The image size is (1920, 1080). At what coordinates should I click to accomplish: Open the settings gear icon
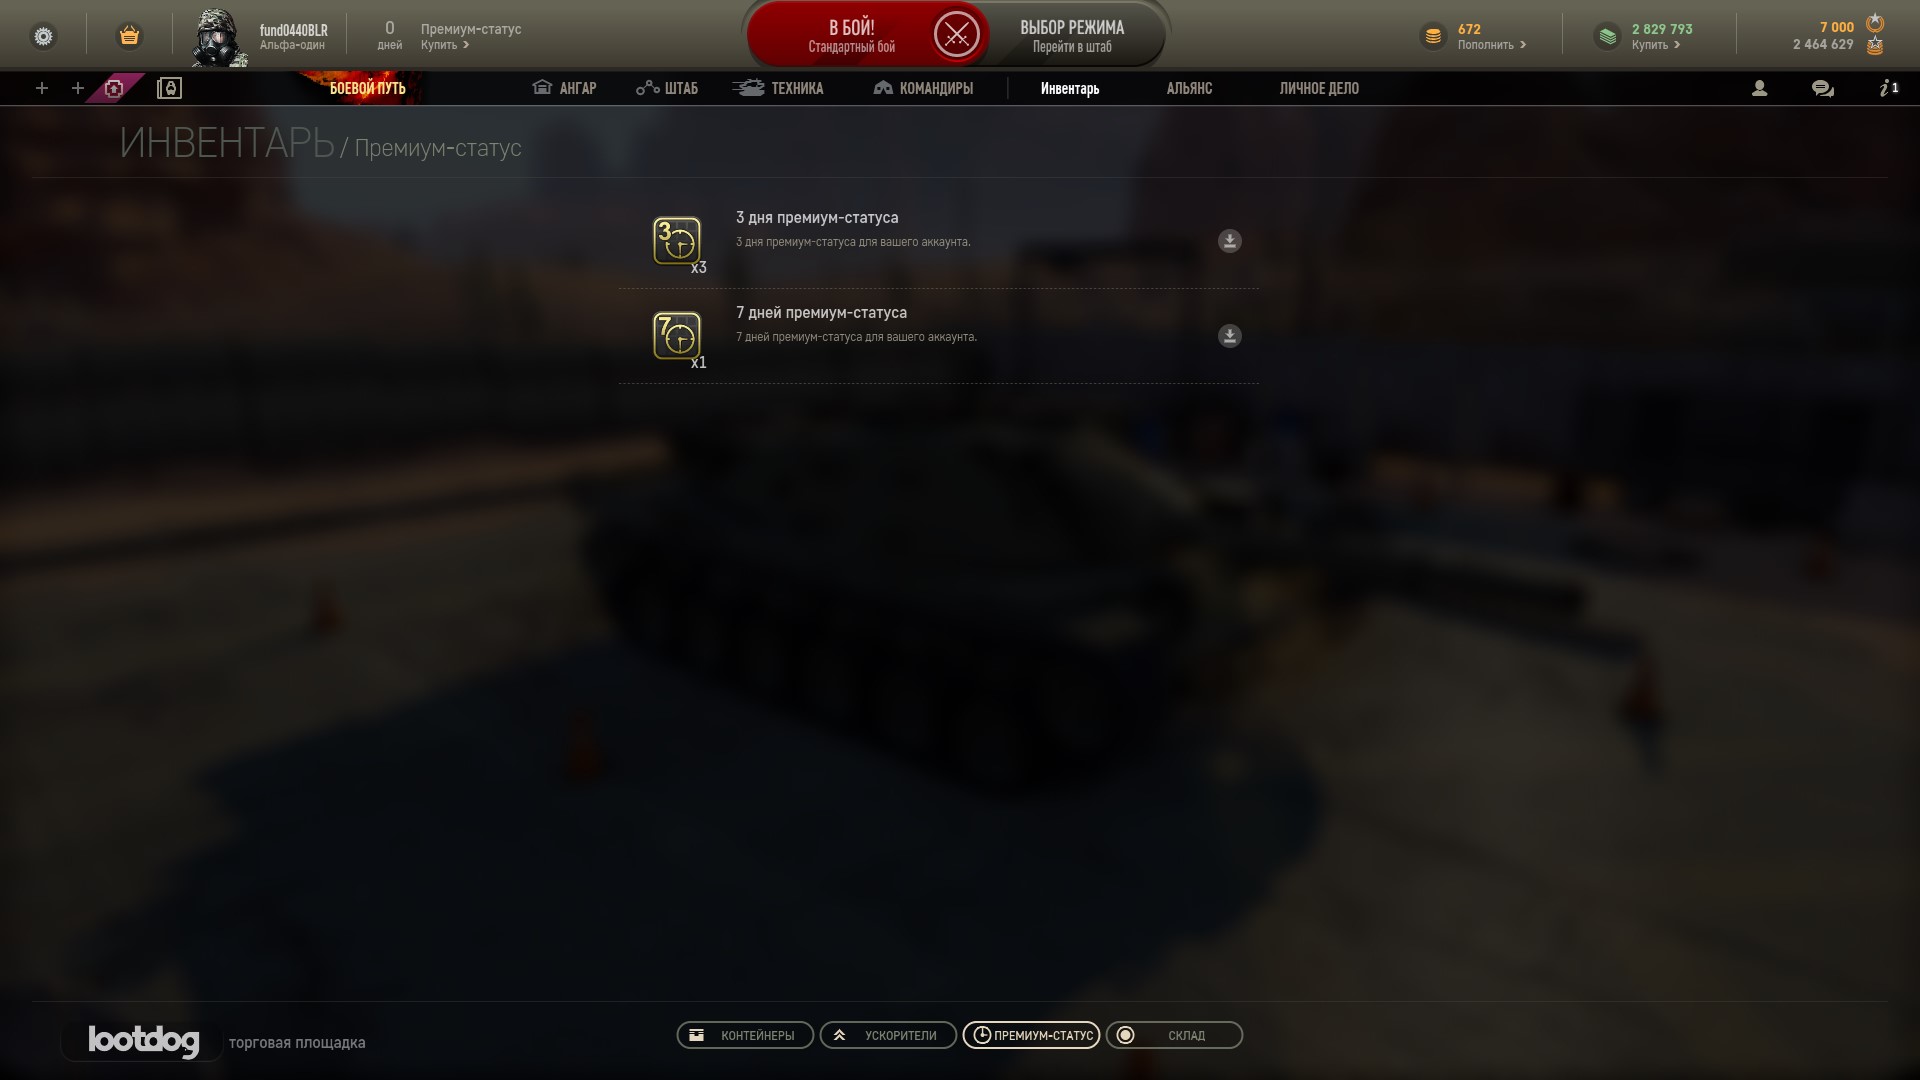tap(43, 36)
